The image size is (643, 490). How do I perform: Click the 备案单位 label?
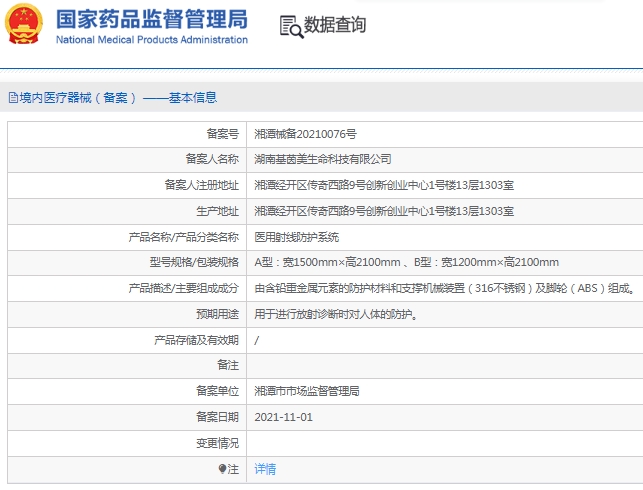217,391
